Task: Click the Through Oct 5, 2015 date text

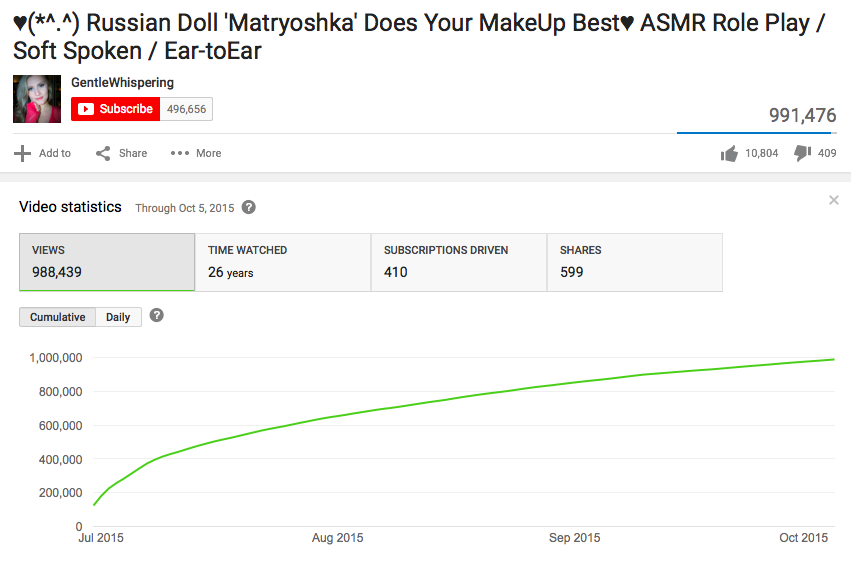Action: coord(185,208)
